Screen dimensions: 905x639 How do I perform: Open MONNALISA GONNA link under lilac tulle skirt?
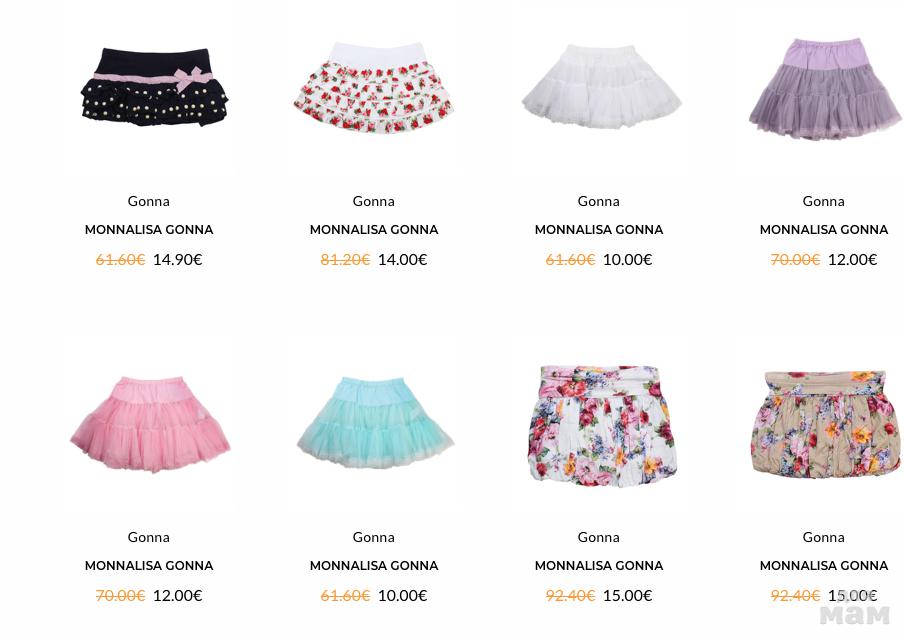pyautogui.click(x=824, y=230)
